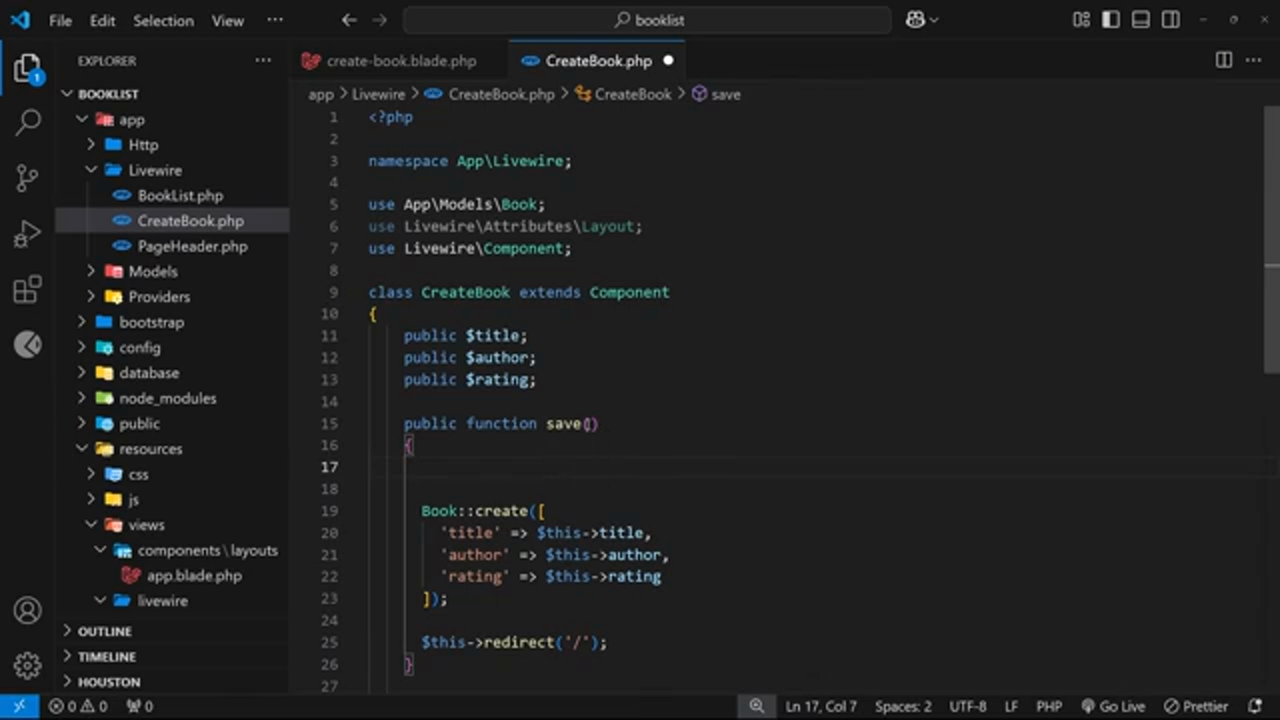Open the Run and Debug view
This screenshot has width=1280, height=720.
point(27,235)
